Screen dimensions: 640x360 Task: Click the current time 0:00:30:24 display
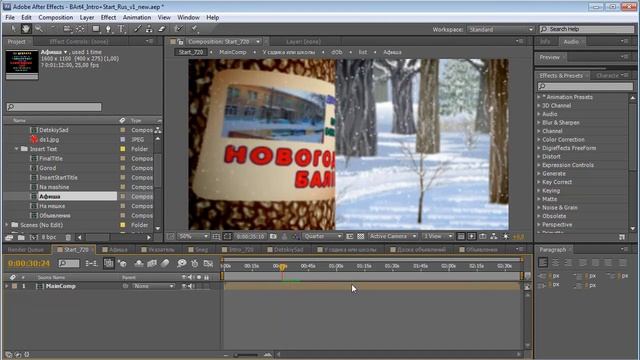[29, 264]
